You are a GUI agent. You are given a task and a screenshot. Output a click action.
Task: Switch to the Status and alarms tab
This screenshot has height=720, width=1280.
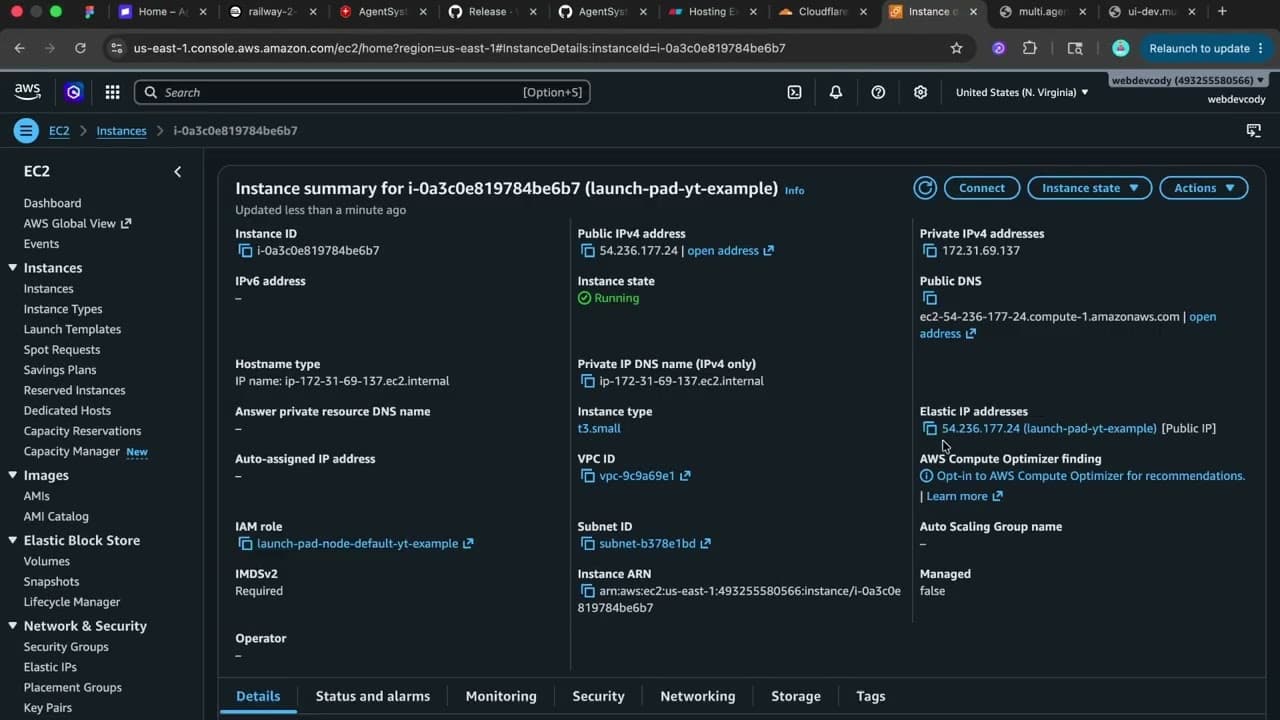pos(373,696)
